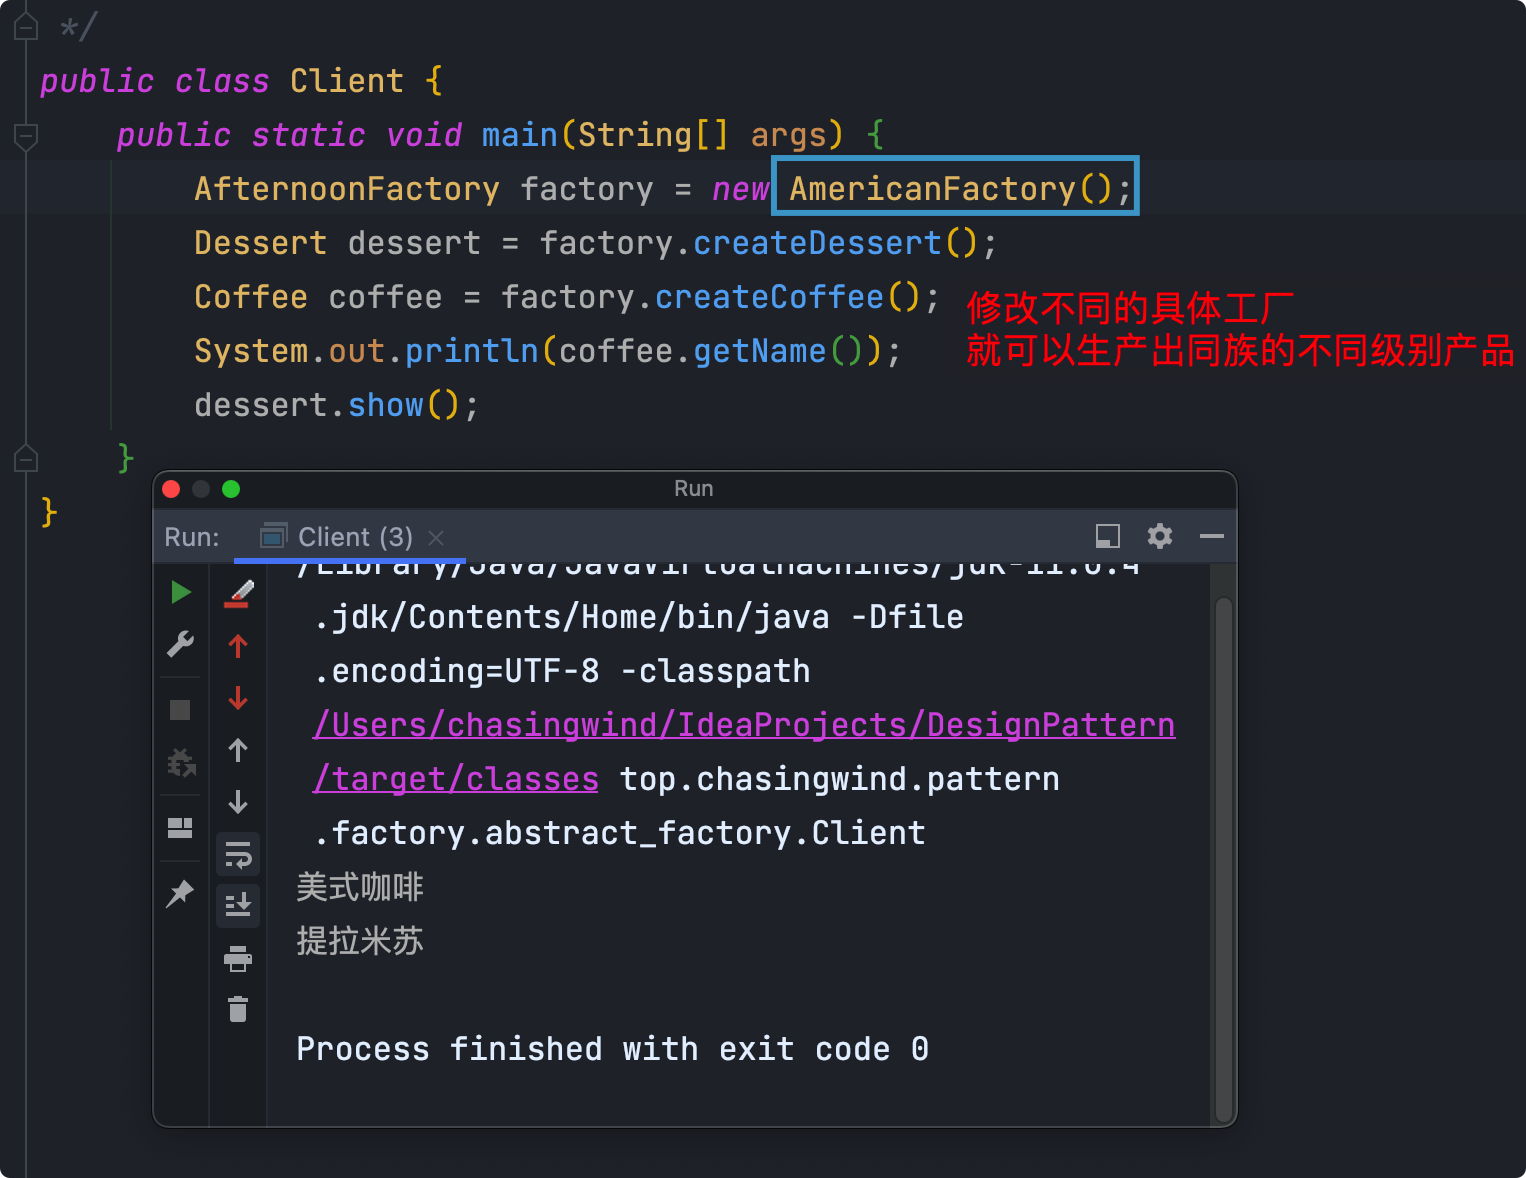Viewport: 1526px width, 1178px height.
Task: Rerun Client with green play icon
Action: pyautogui.click(x=181, y=592)
